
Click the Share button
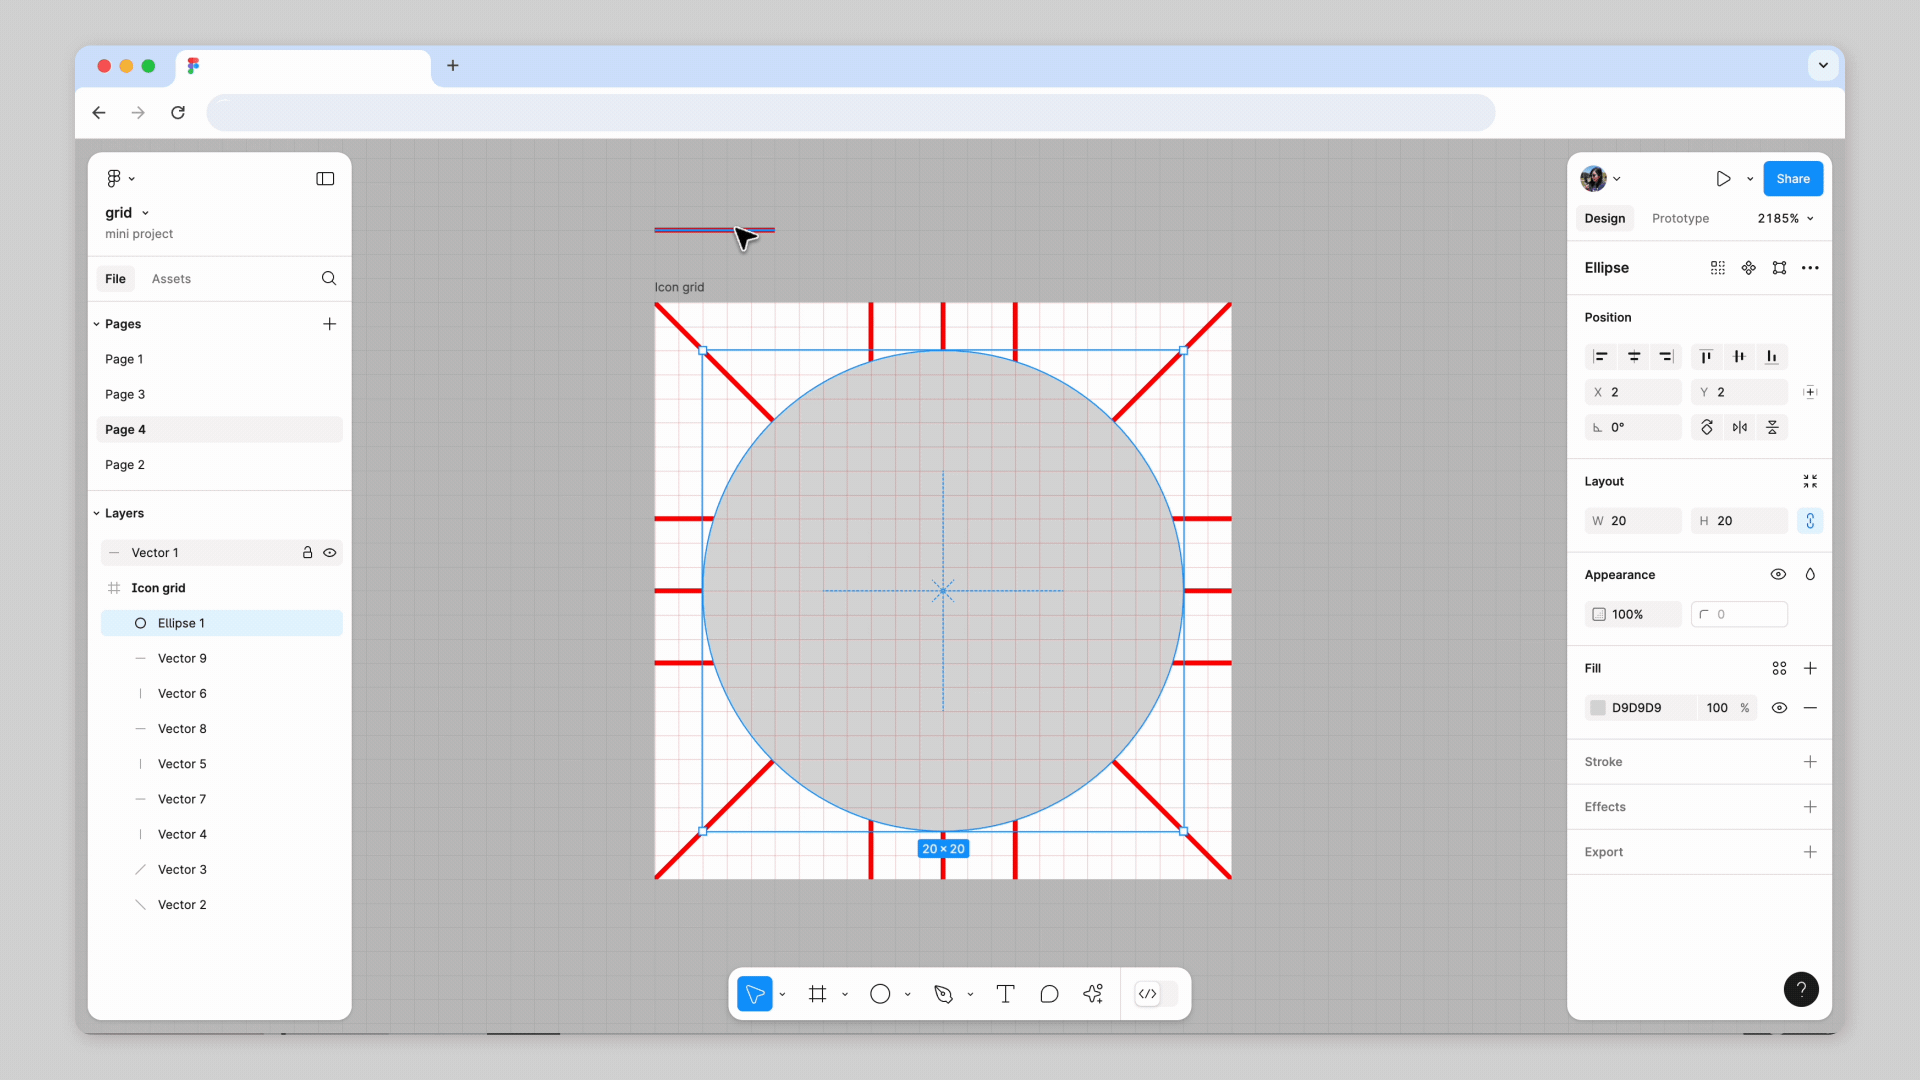point(1792,179)
